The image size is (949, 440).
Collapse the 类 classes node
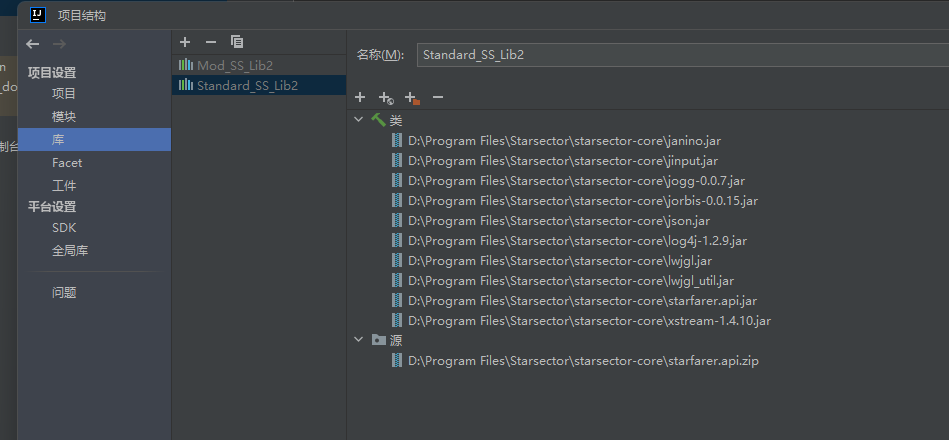click(x=360, y=120)
